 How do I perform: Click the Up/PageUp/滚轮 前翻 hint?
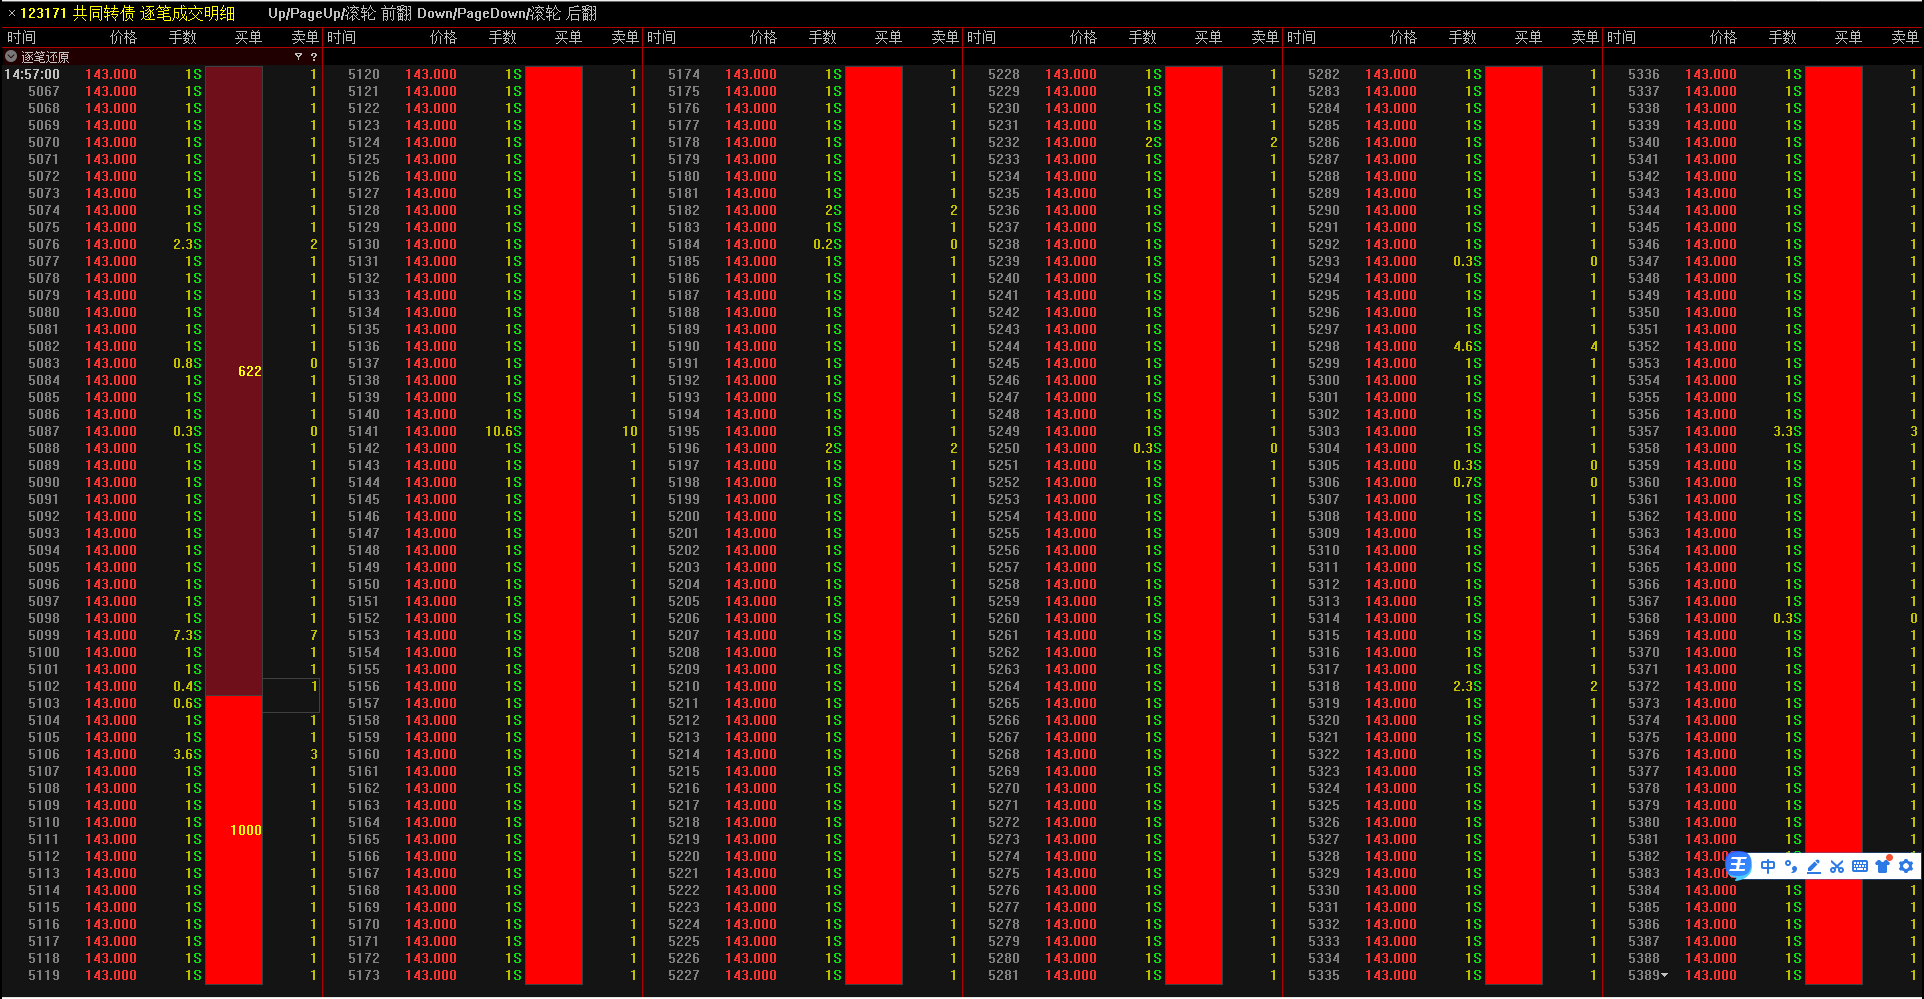pos(339,13)
